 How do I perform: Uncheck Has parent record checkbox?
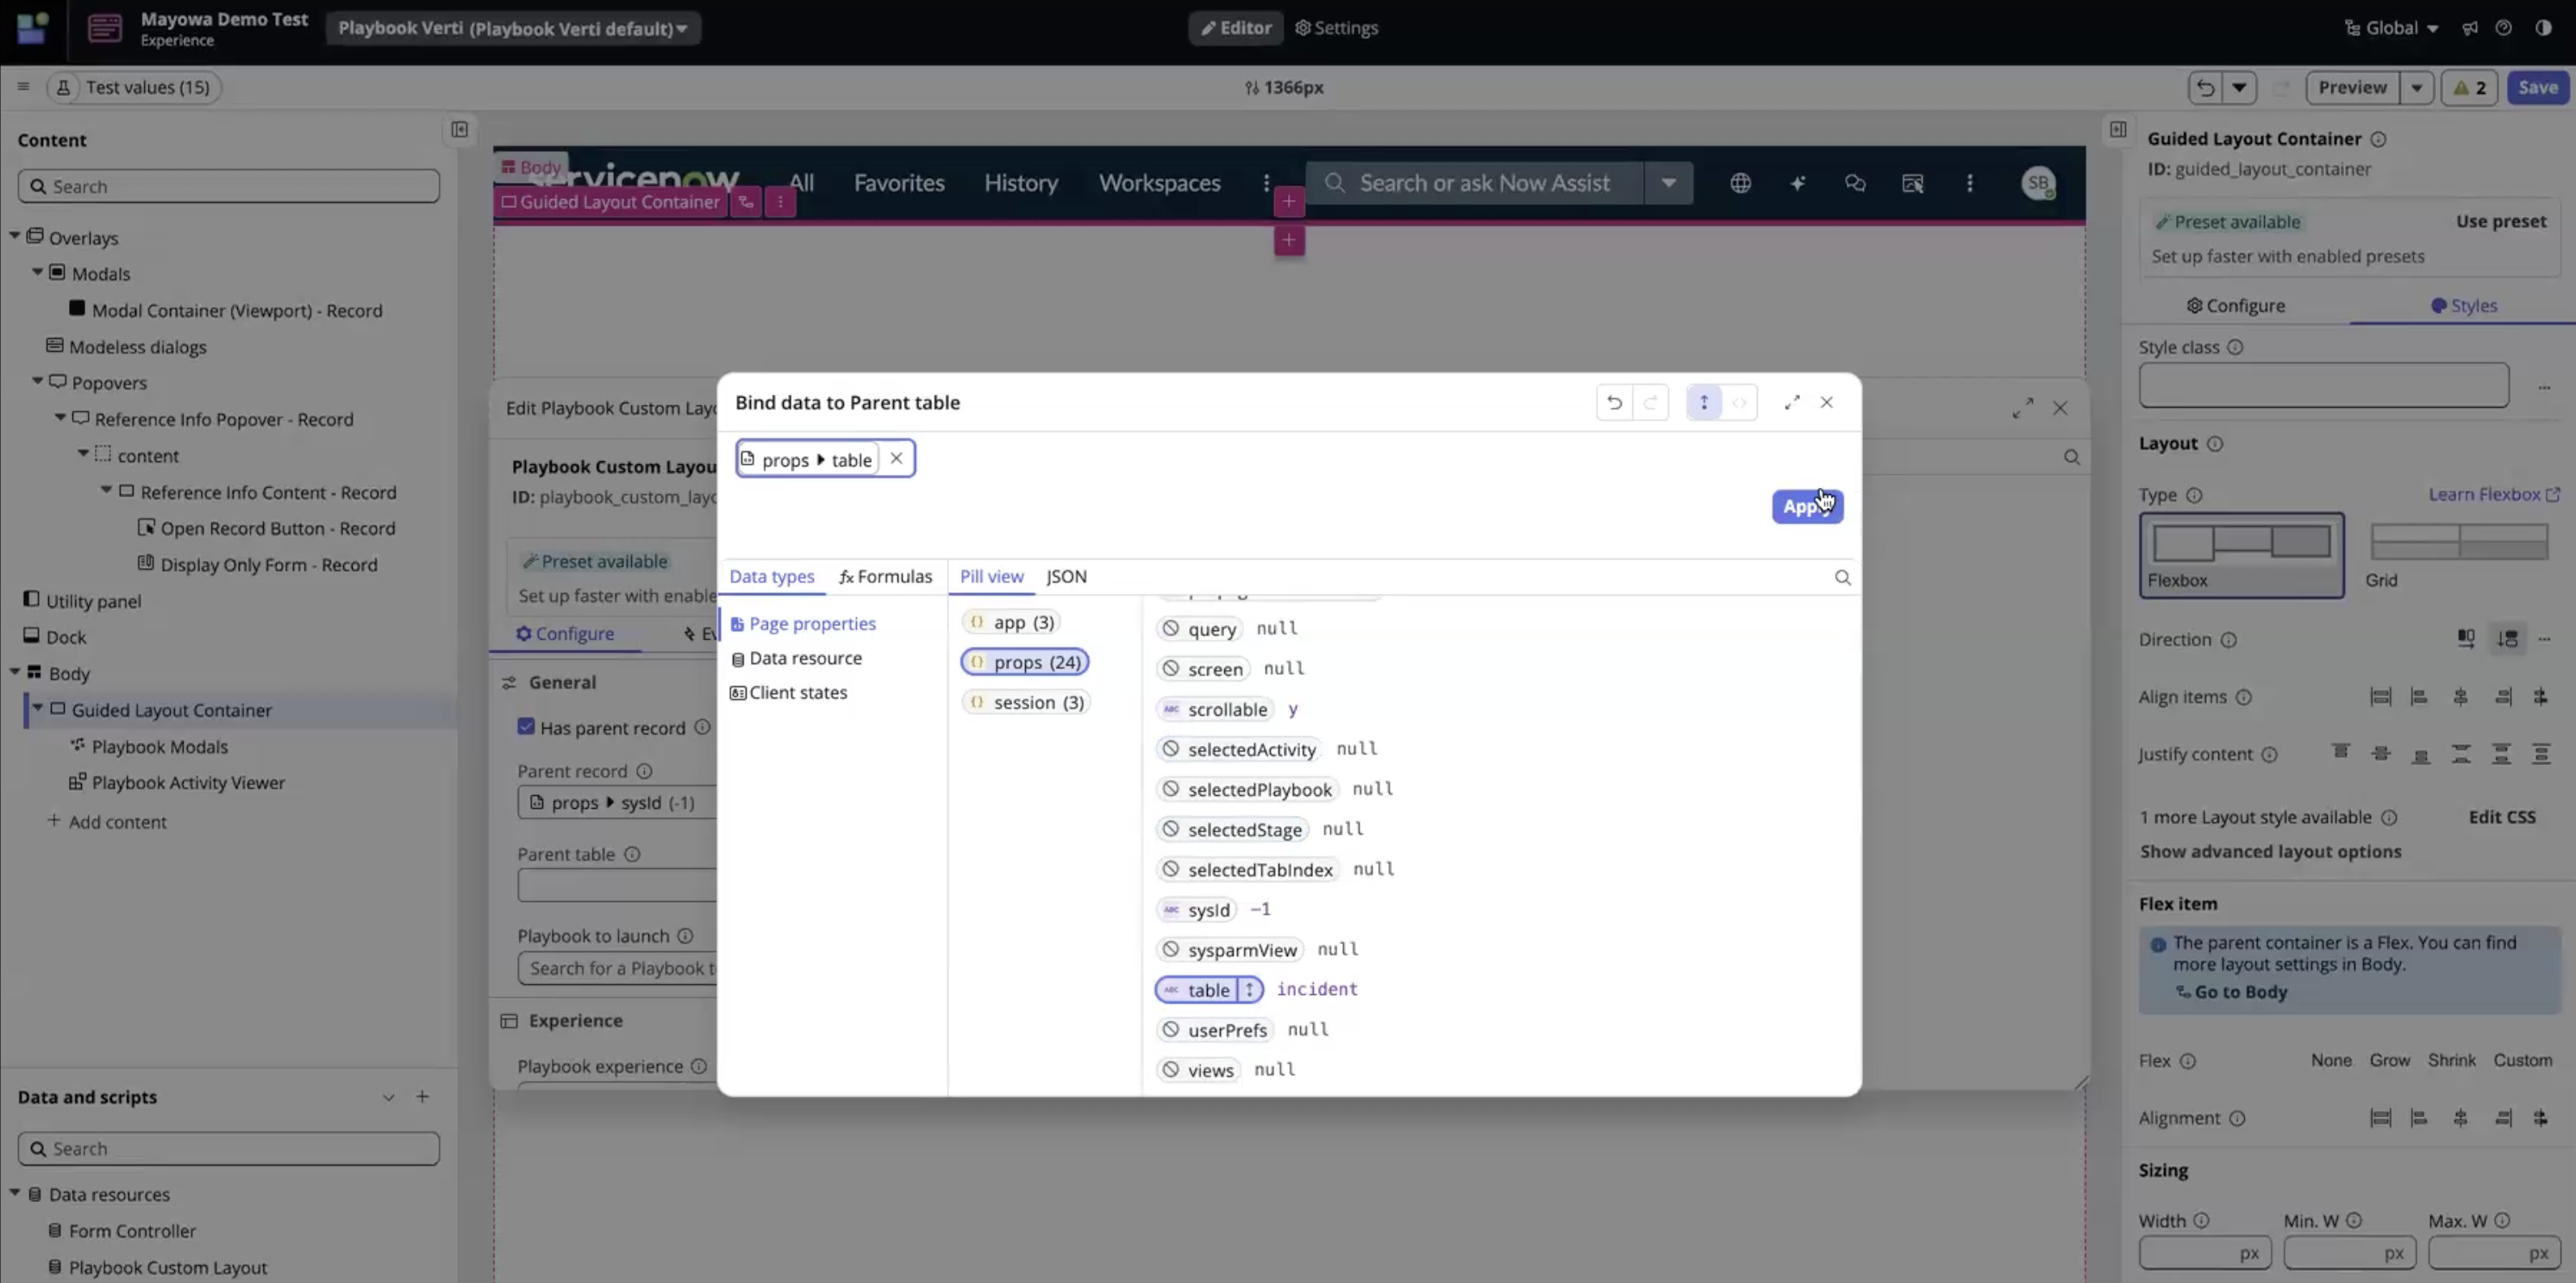[x=526, y=727]
